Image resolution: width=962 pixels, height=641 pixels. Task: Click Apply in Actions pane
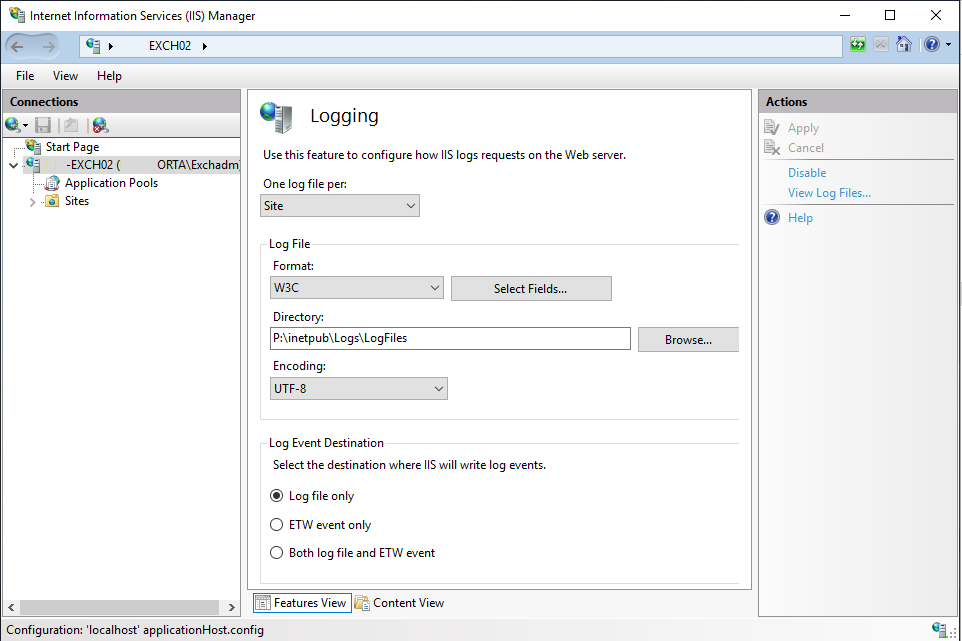[803, 128]
